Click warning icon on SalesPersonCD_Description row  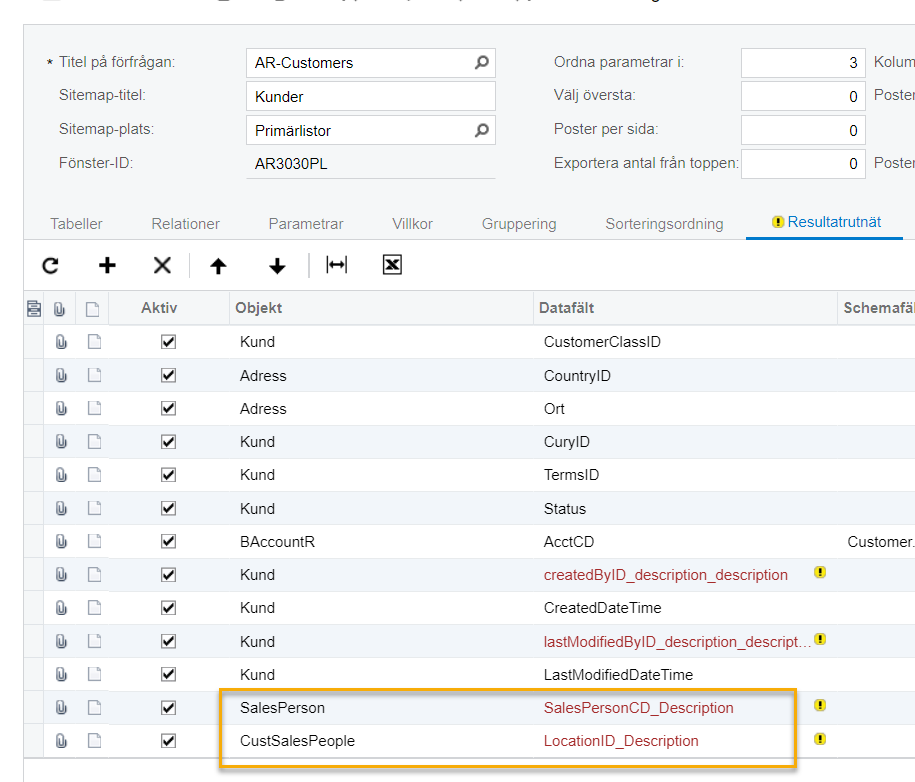pyautogui.click(x=820, y=706)
